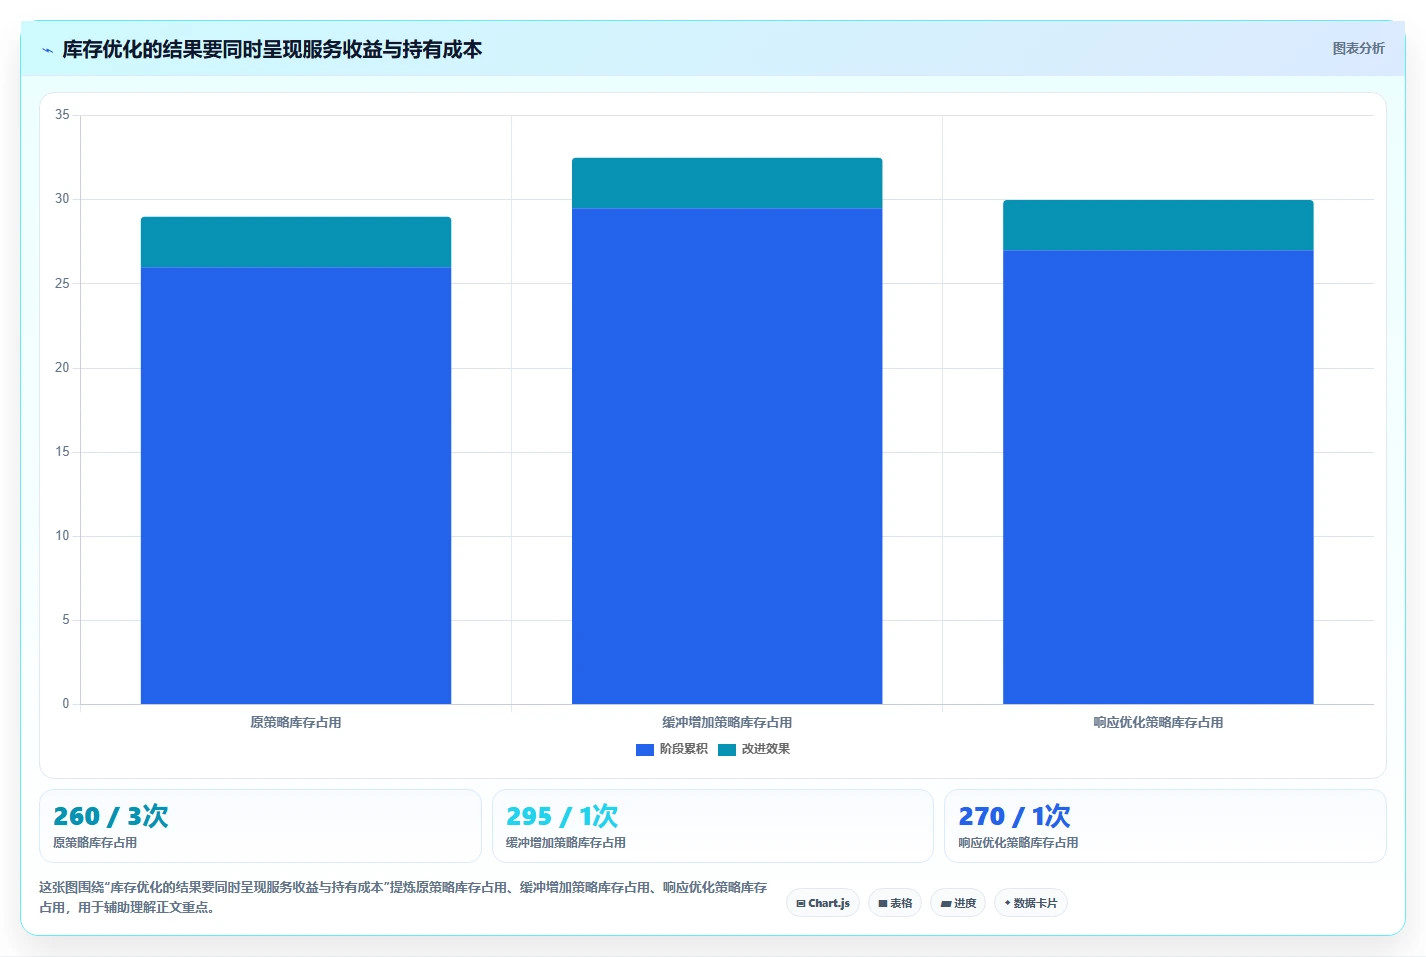Click the 改进效果 legend label text
1426x957 pixels.
765,749
